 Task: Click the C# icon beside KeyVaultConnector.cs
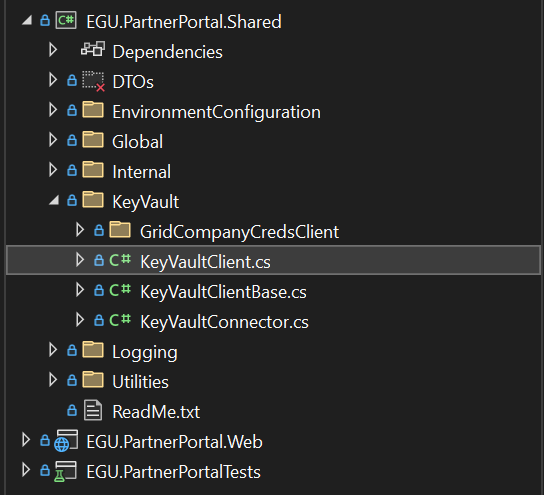(120, 319)
